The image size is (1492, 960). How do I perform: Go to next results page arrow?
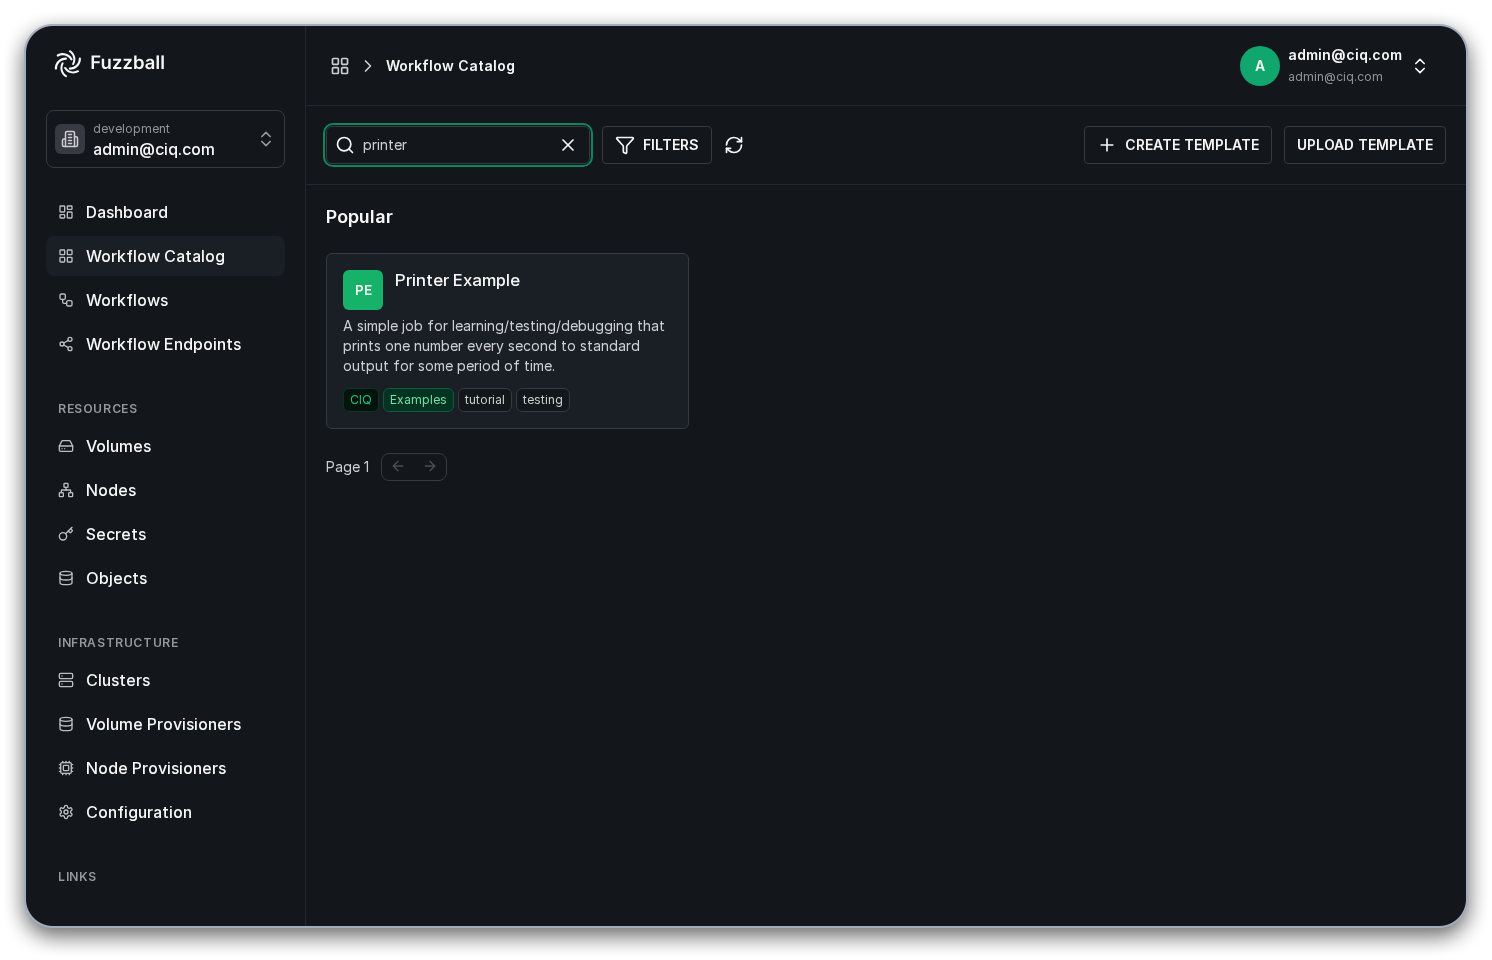tap(430, 467)
